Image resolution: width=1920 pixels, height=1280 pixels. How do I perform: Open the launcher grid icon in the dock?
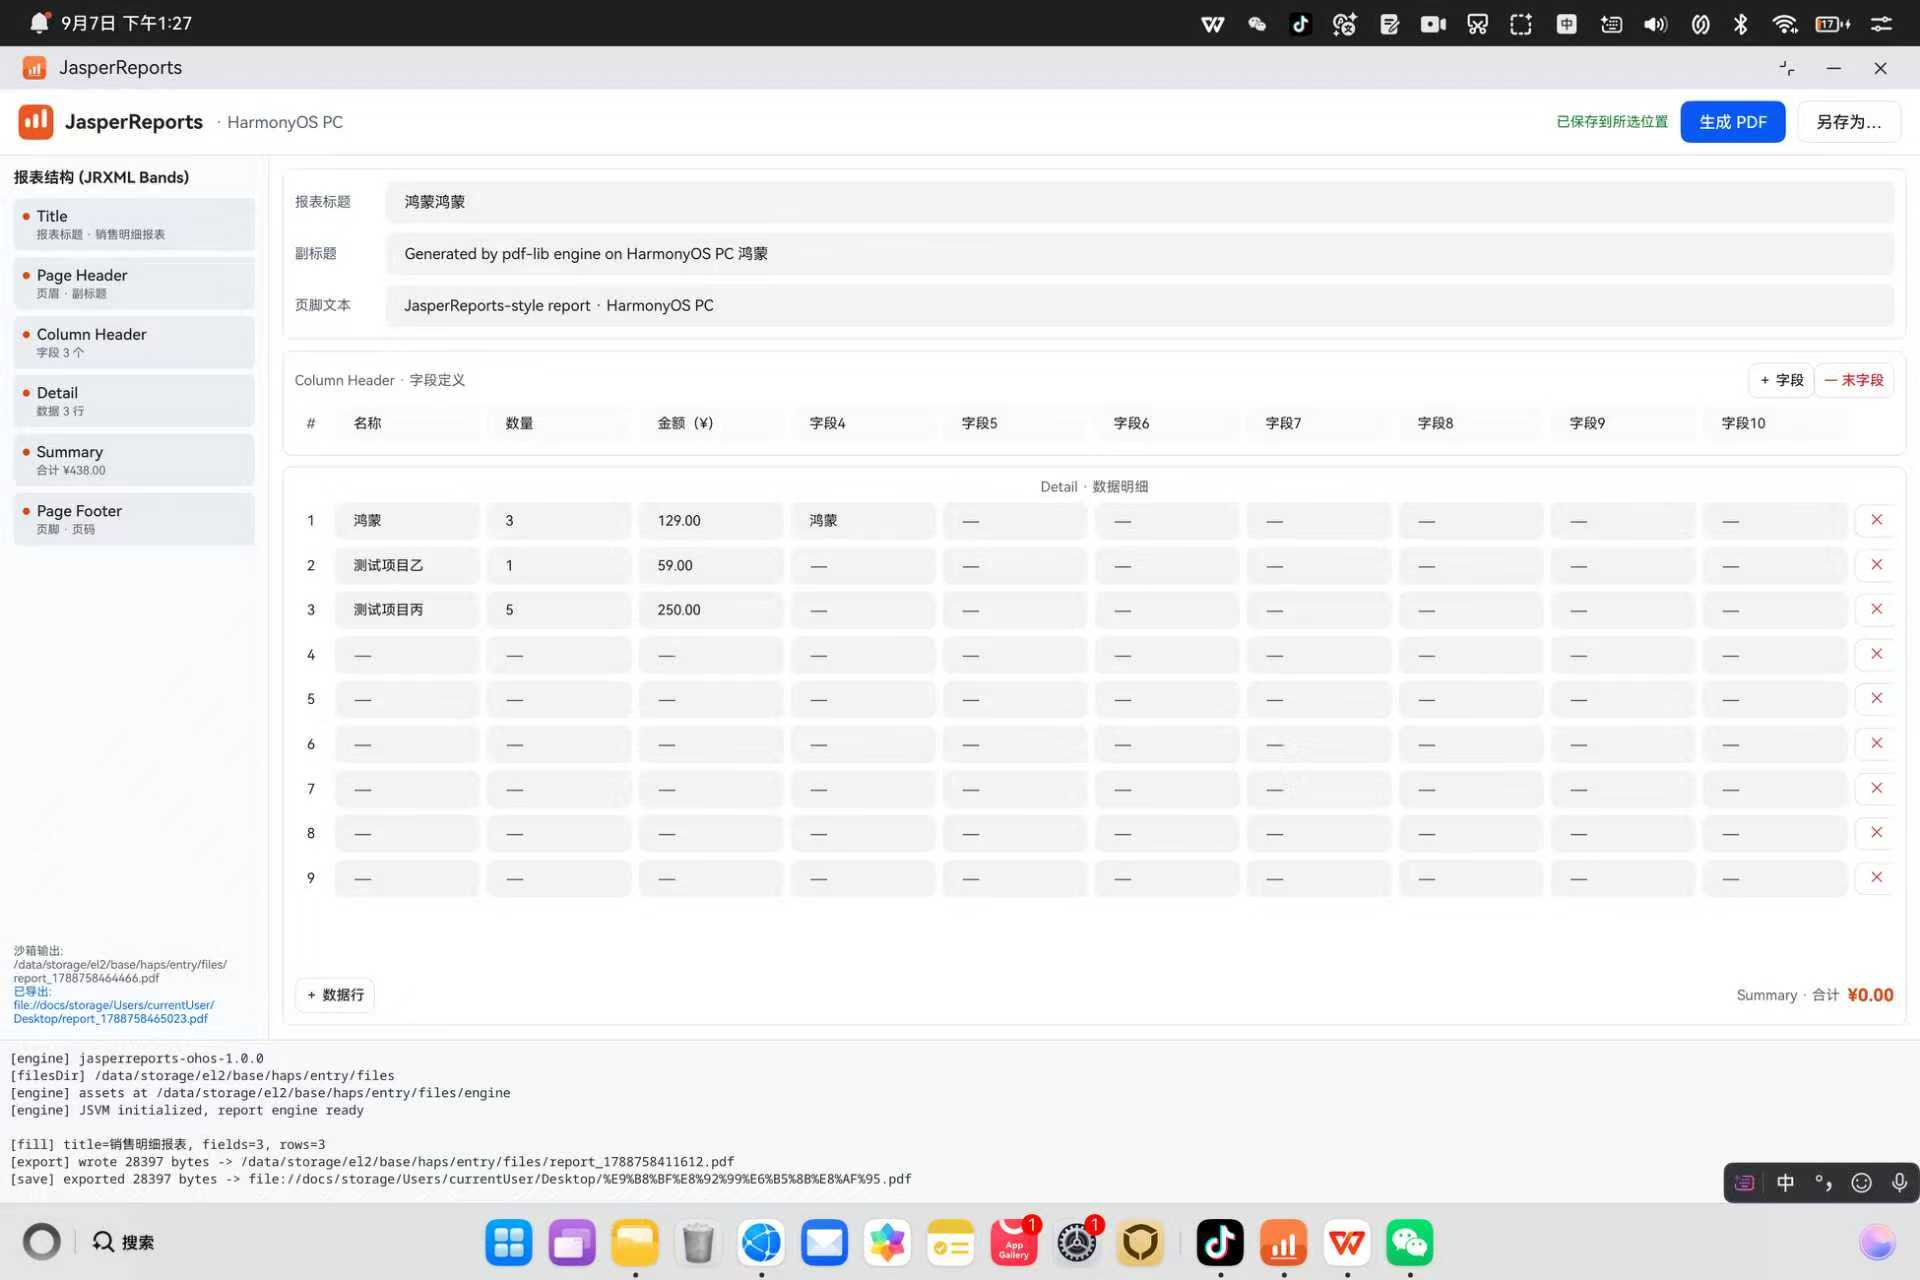click(509, 1243)
